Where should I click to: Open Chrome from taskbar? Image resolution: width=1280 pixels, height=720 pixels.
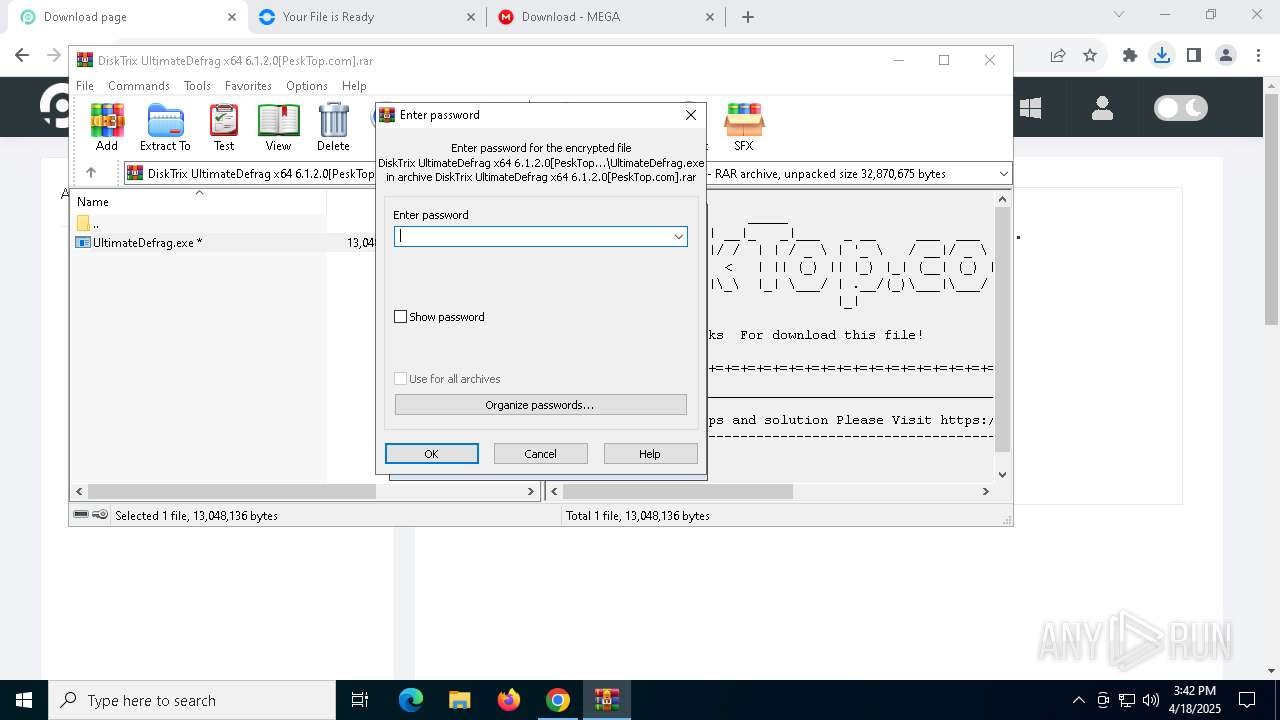(x=557, y=700)
